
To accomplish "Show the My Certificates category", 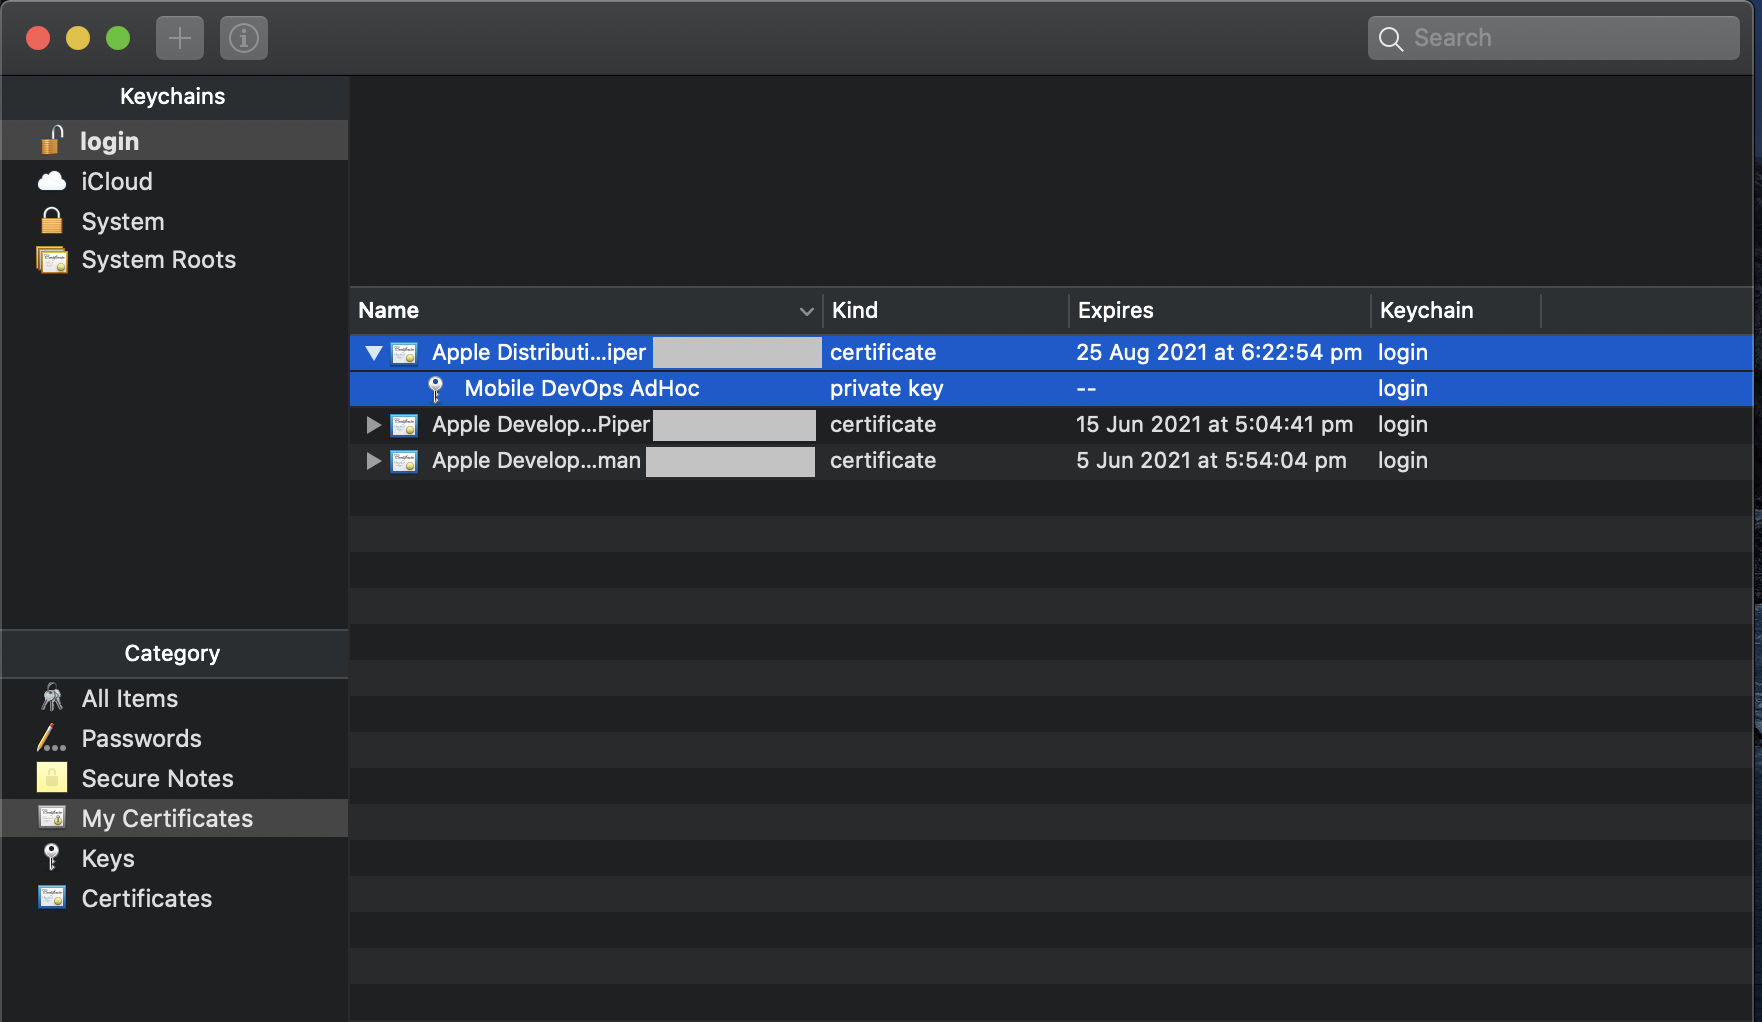I will coord(175,818).
